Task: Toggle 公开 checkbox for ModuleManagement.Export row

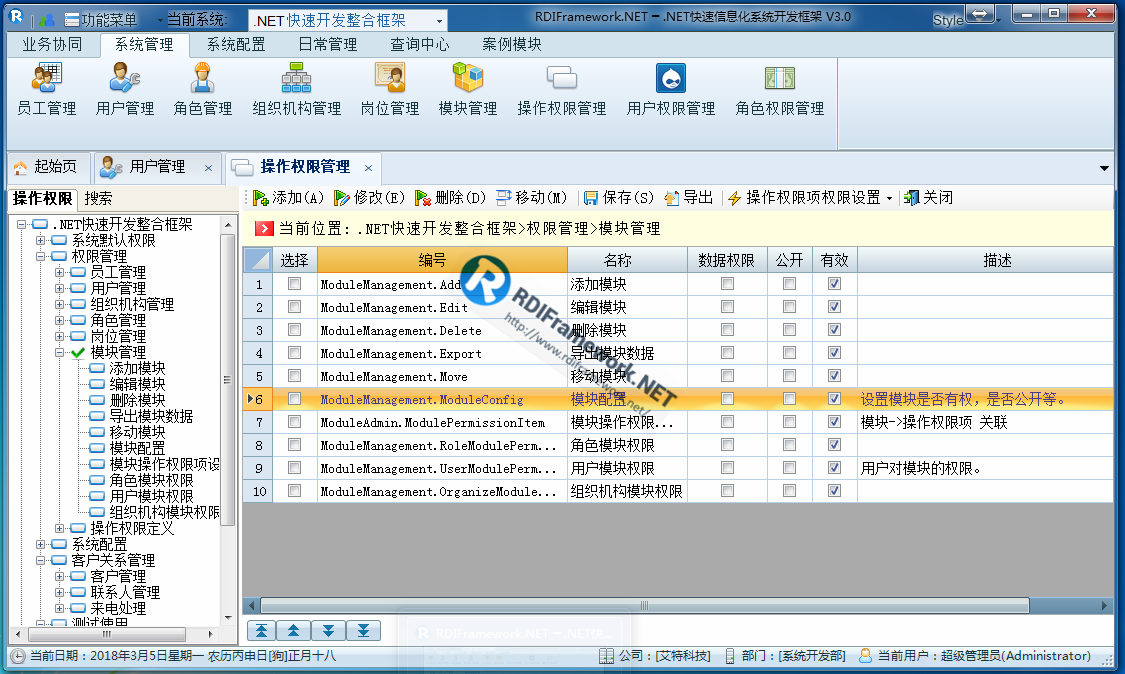Action: coord(789,352)
